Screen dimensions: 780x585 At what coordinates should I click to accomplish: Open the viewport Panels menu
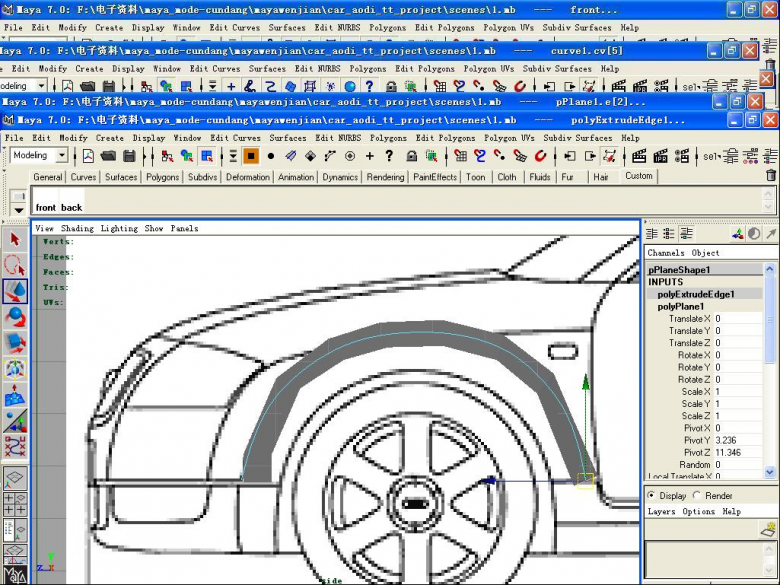(x=184, y=228)
